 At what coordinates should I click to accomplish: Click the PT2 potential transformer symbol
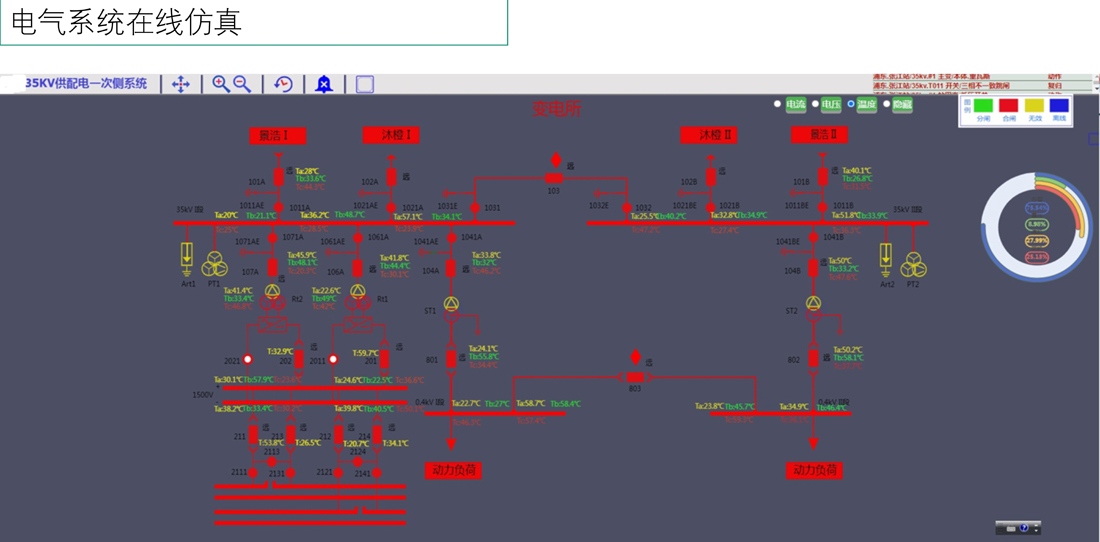click(913, 264)
